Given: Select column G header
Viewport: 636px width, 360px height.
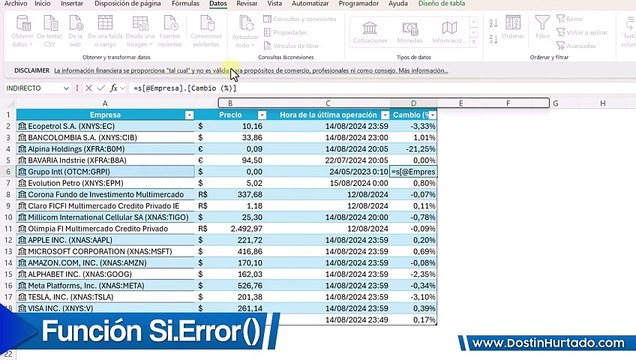Looking at the screenshot, I should point(555,103).
